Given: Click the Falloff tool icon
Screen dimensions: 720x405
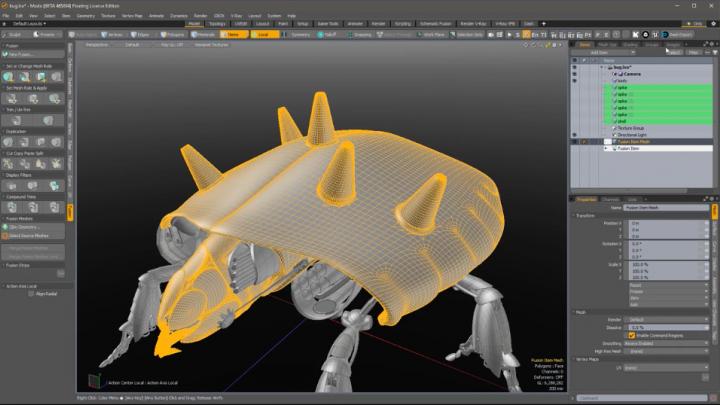Looking at the screenshot, I should pos(325,33).
